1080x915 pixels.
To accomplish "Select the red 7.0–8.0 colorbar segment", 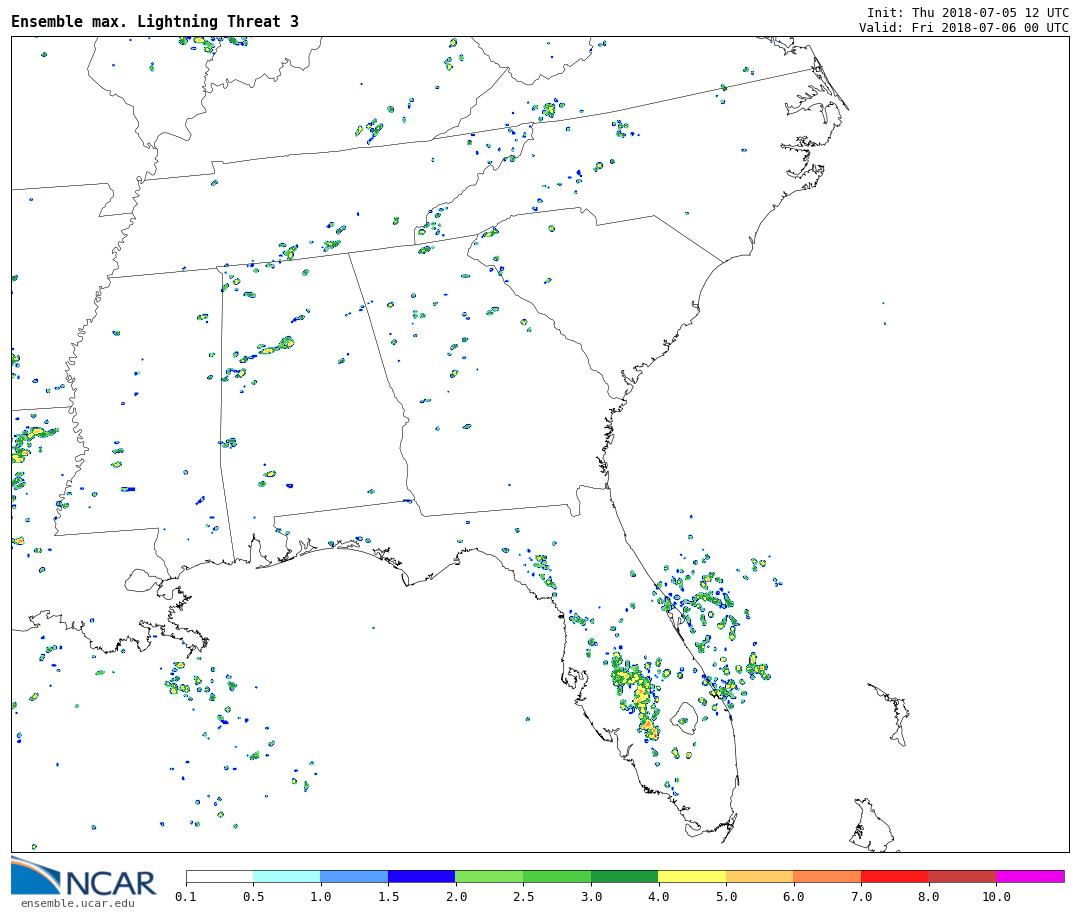I will (895, 876).
